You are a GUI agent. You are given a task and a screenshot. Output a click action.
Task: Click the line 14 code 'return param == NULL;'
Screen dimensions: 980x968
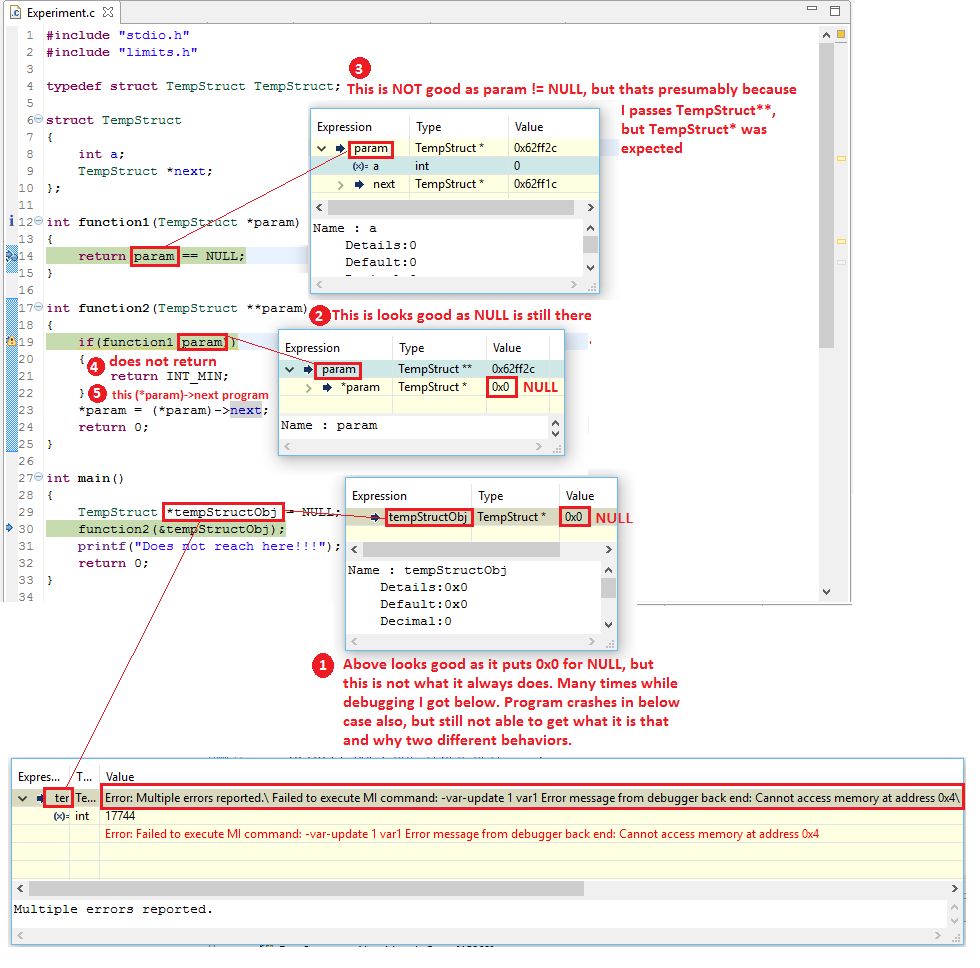(162, 256)
